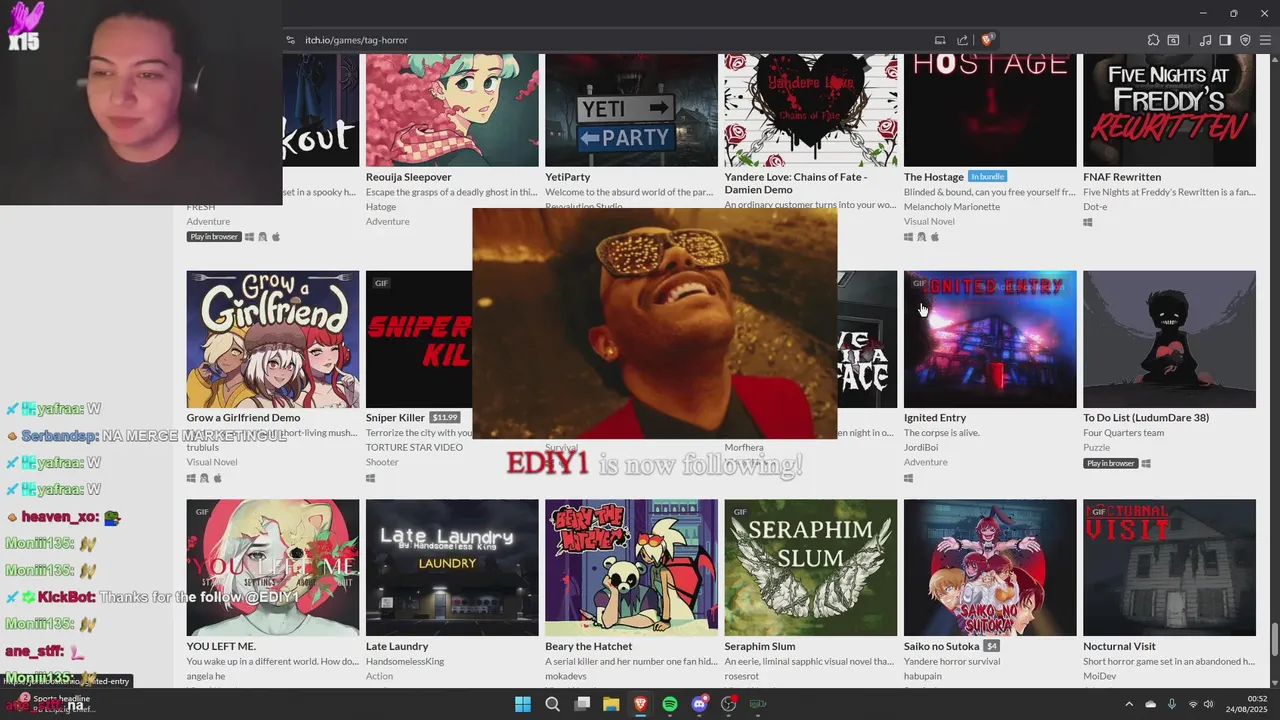This screenshot has height=720, width=1280.
Task: Open Brave VPN shield icon
Action: (1245, 40)
